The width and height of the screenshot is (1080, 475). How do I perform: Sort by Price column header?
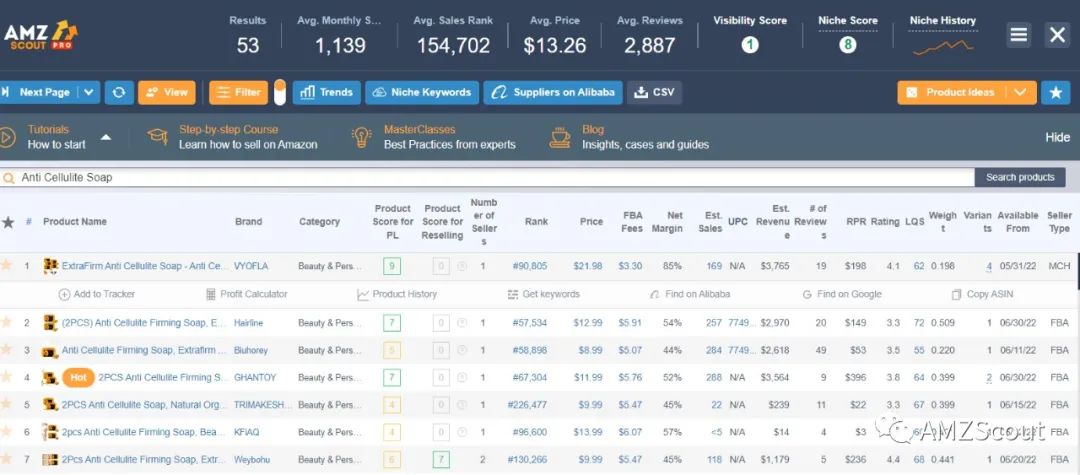point(591,222)
